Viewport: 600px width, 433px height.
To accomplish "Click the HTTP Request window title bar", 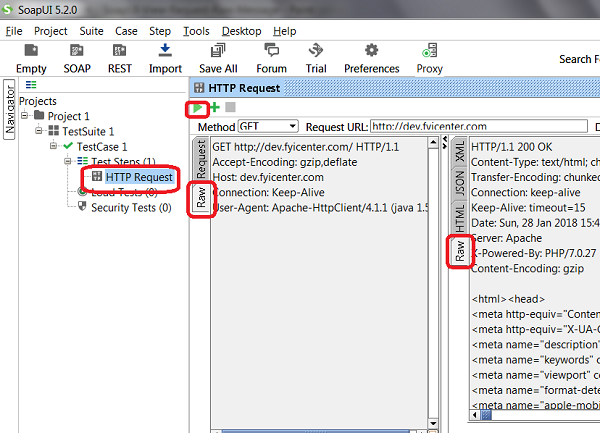I will point(395,88).
